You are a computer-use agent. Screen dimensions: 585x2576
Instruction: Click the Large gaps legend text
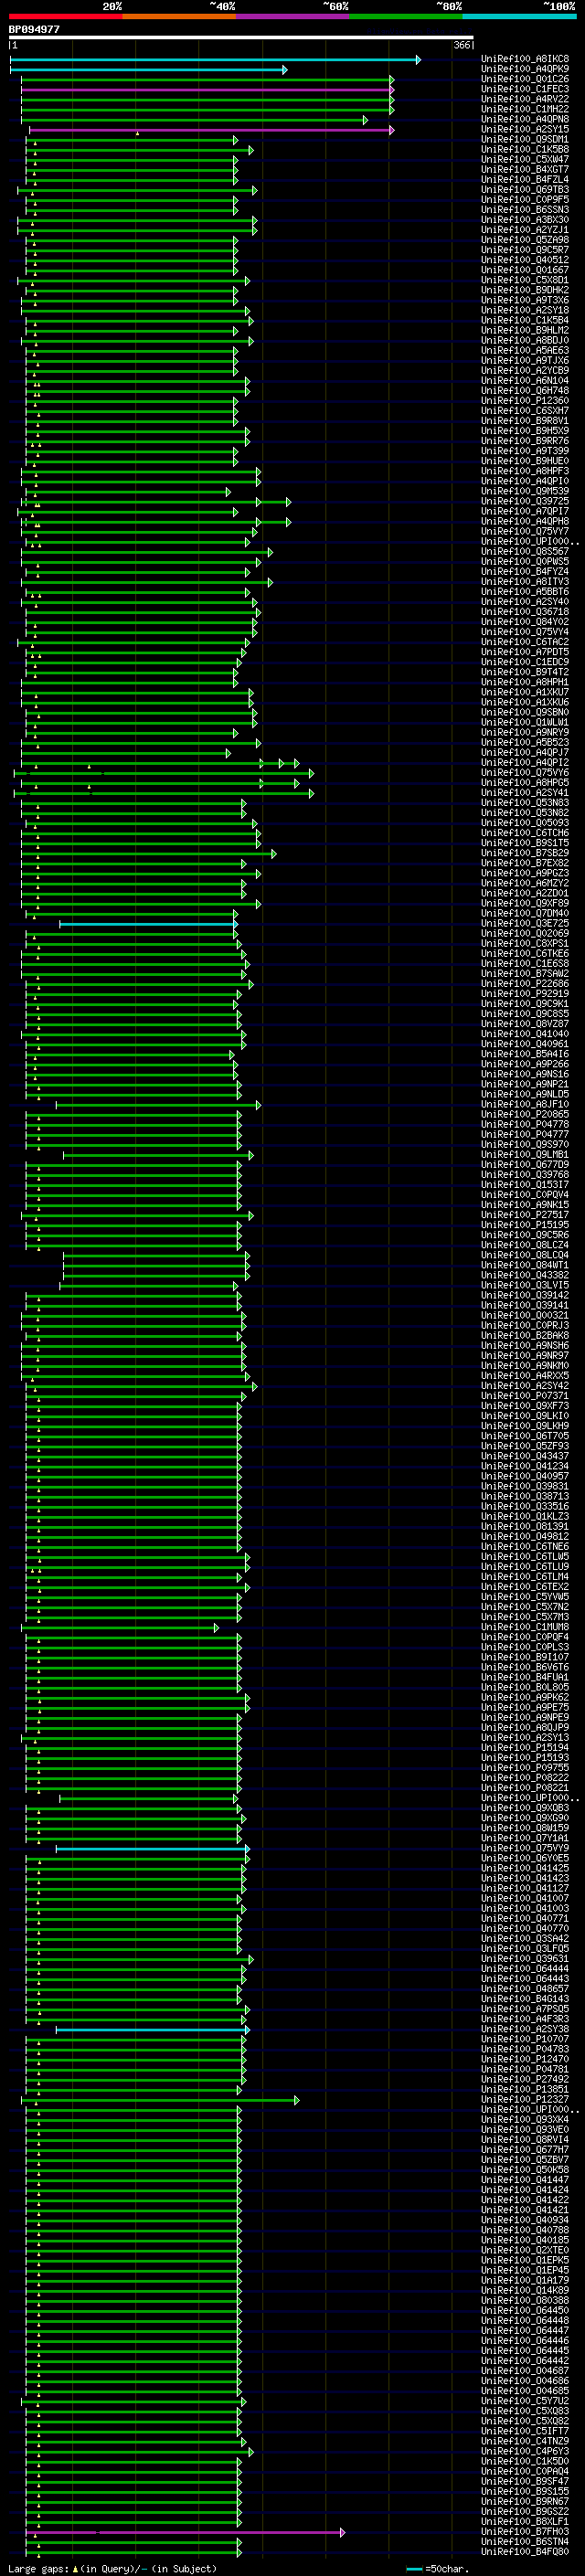[112, 2569]
